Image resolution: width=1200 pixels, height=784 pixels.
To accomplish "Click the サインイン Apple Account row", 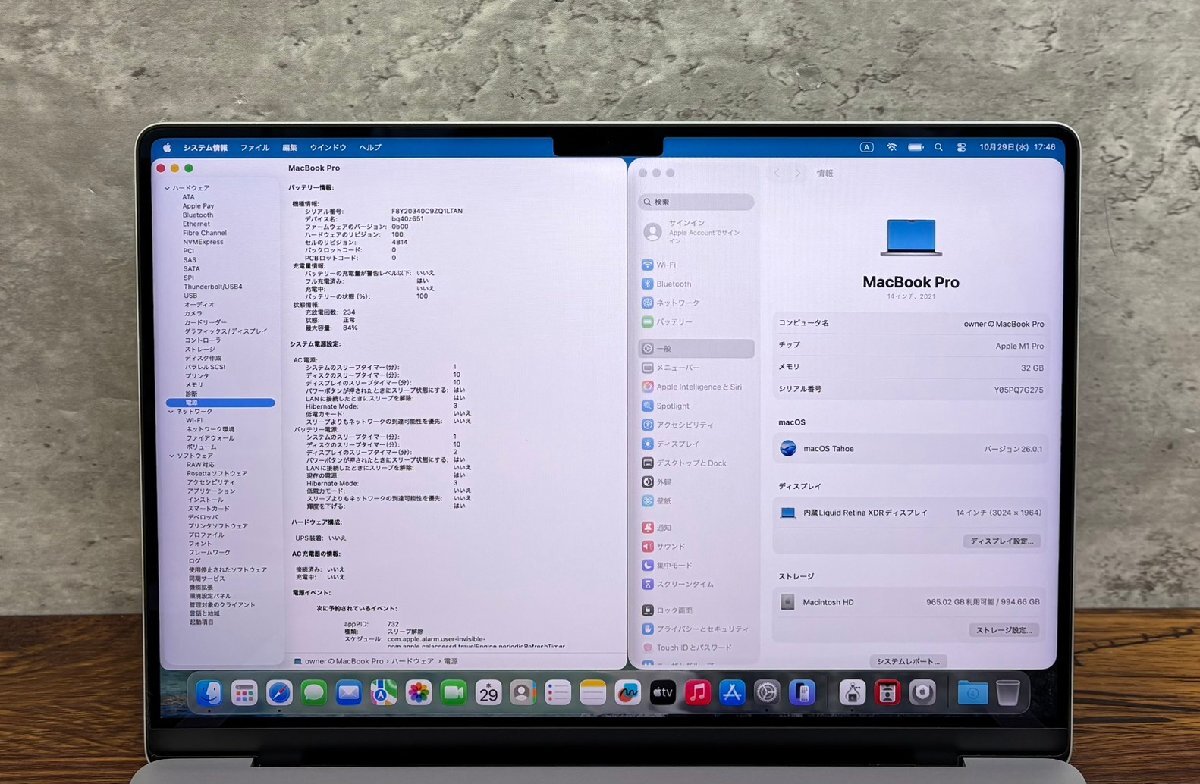I will (697, 231).
